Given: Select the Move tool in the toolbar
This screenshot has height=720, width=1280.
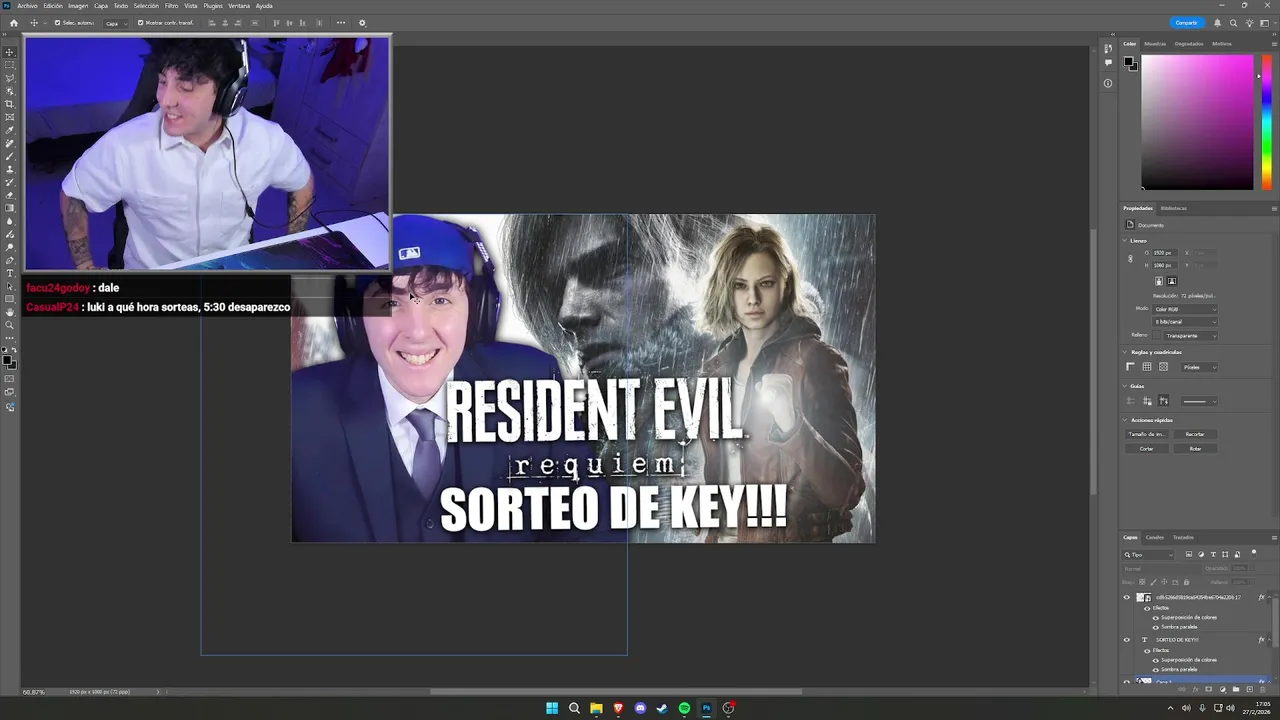Looking at the screenshot, I should coord(10,51).
